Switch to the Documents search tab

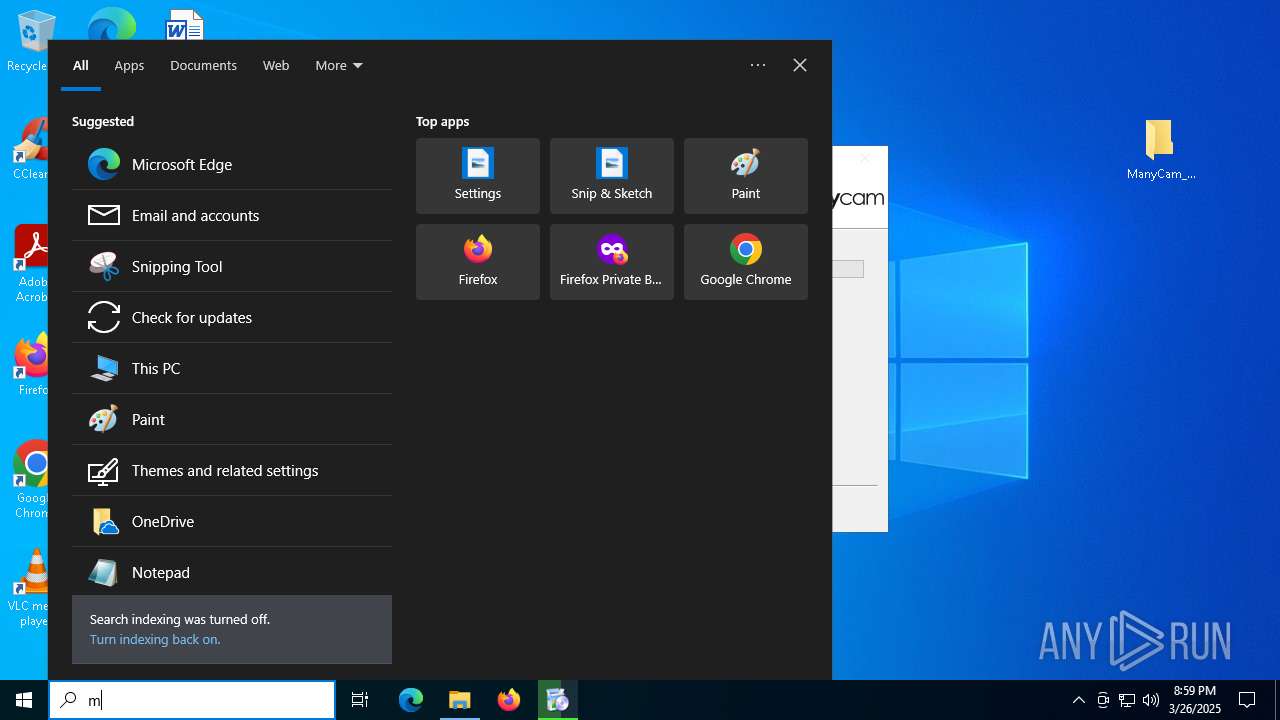click(x=203, y=65)
